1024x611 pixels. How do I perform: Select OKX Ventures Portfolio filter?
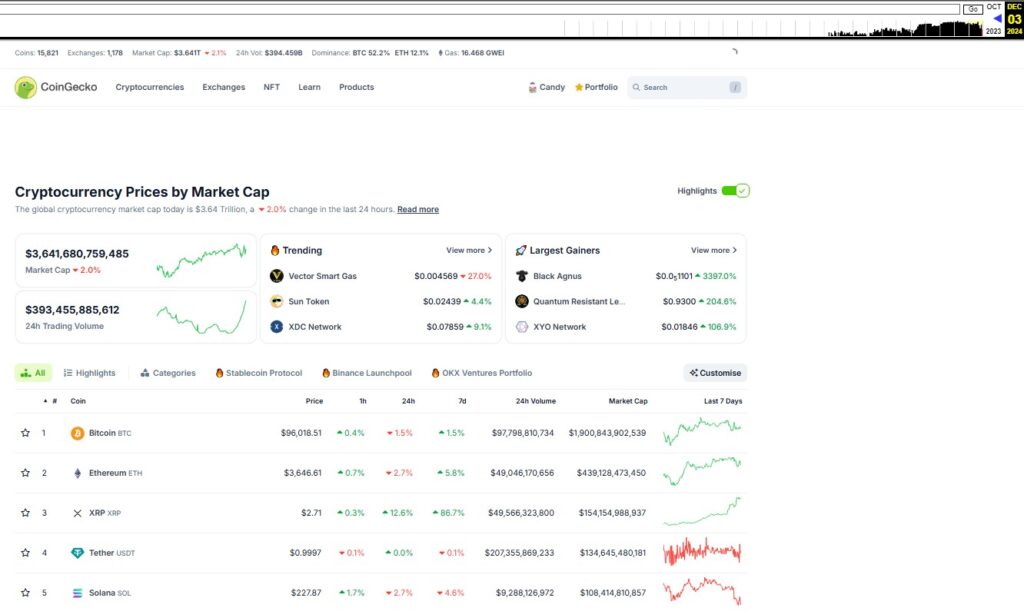[x=481, y=373]
